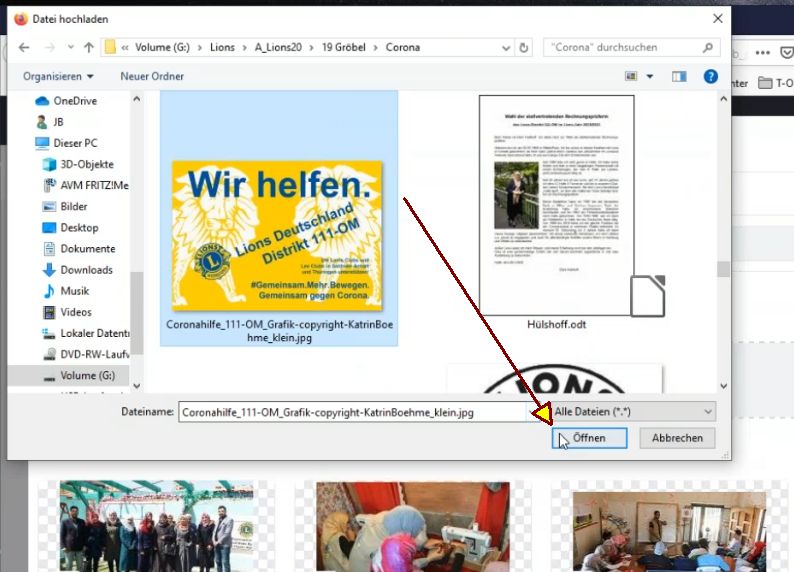Go forward with the right arrow
Screen dimensions: 794x572
tap(50, 47)
